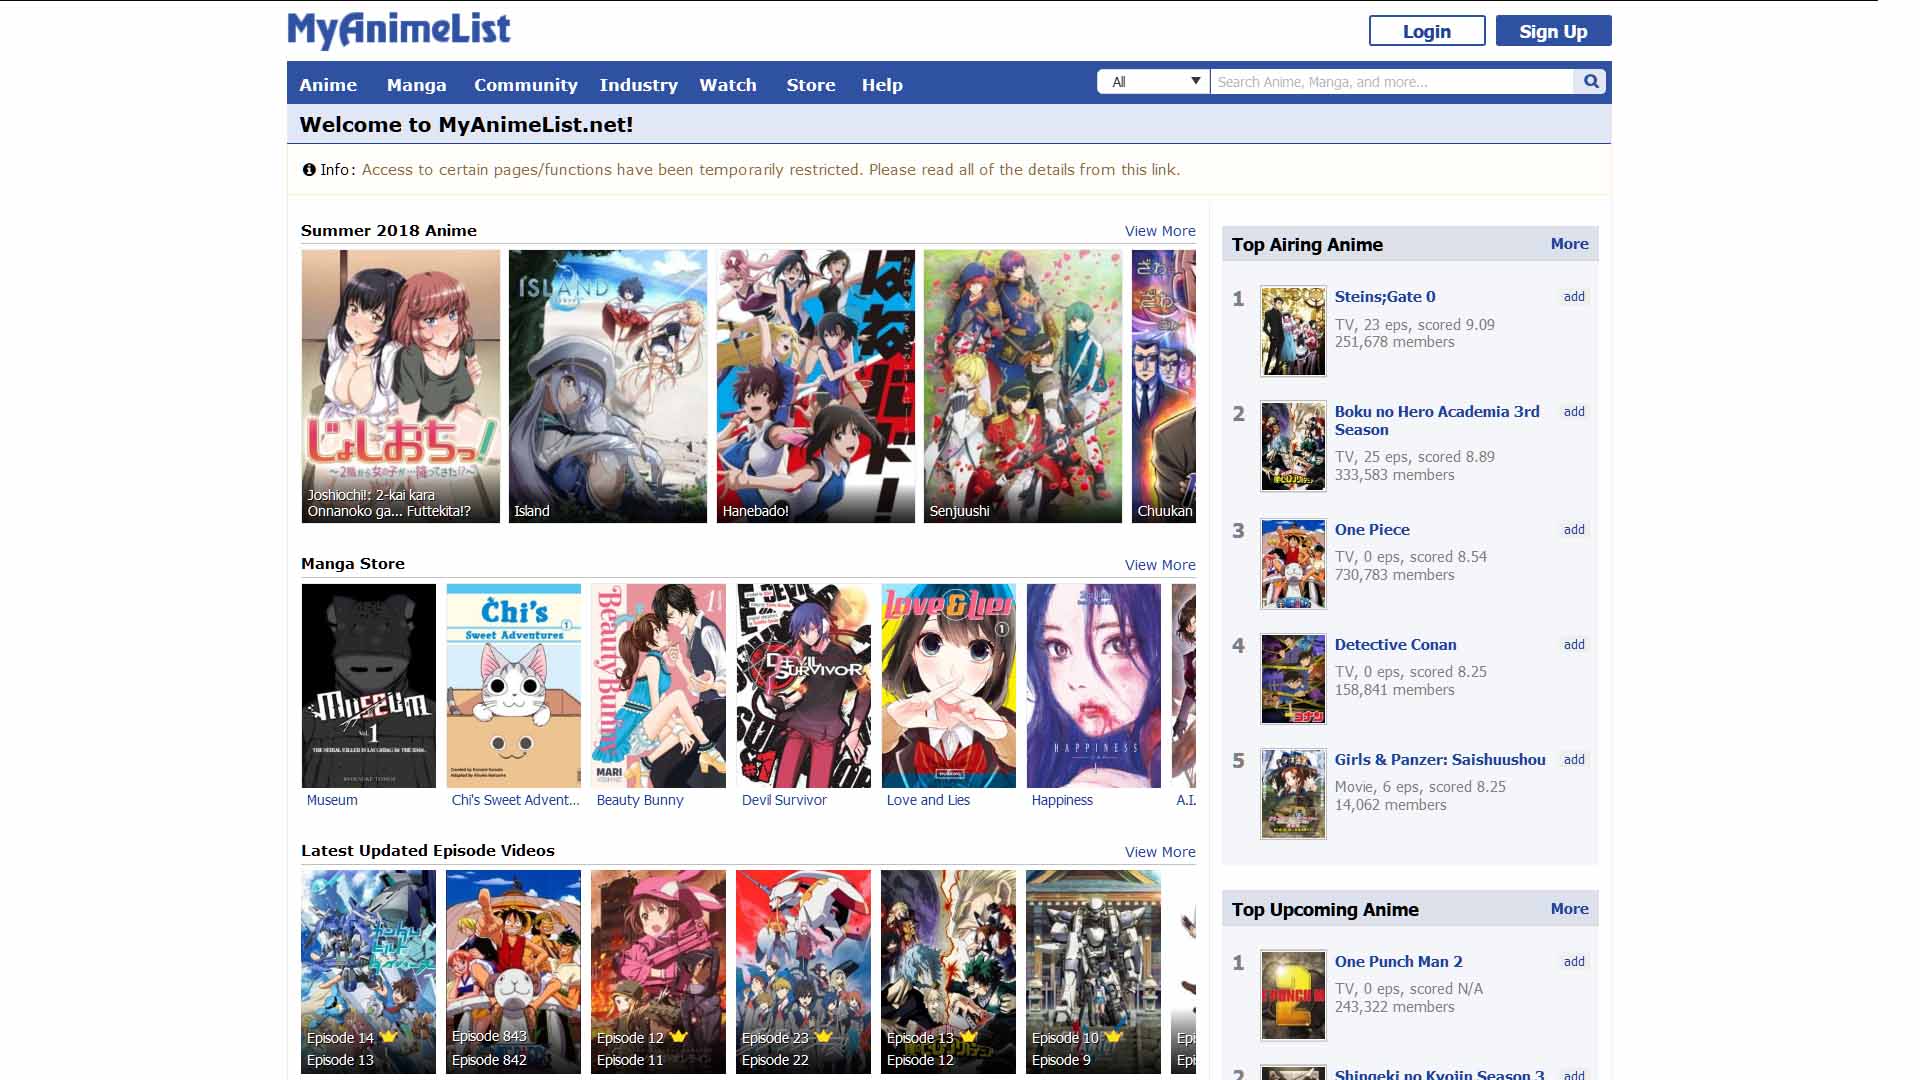Add Steins;Gate 0 using its add link
Screen dimensions: 1920x1080
(x=1573, y=297)
